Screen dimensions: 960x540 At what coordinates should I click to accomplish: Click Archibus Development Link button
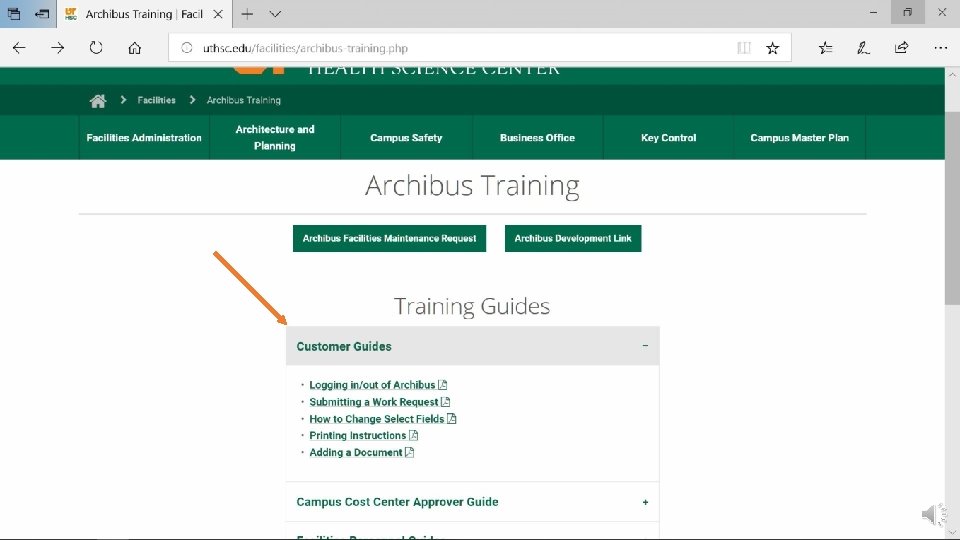(573, 238)
